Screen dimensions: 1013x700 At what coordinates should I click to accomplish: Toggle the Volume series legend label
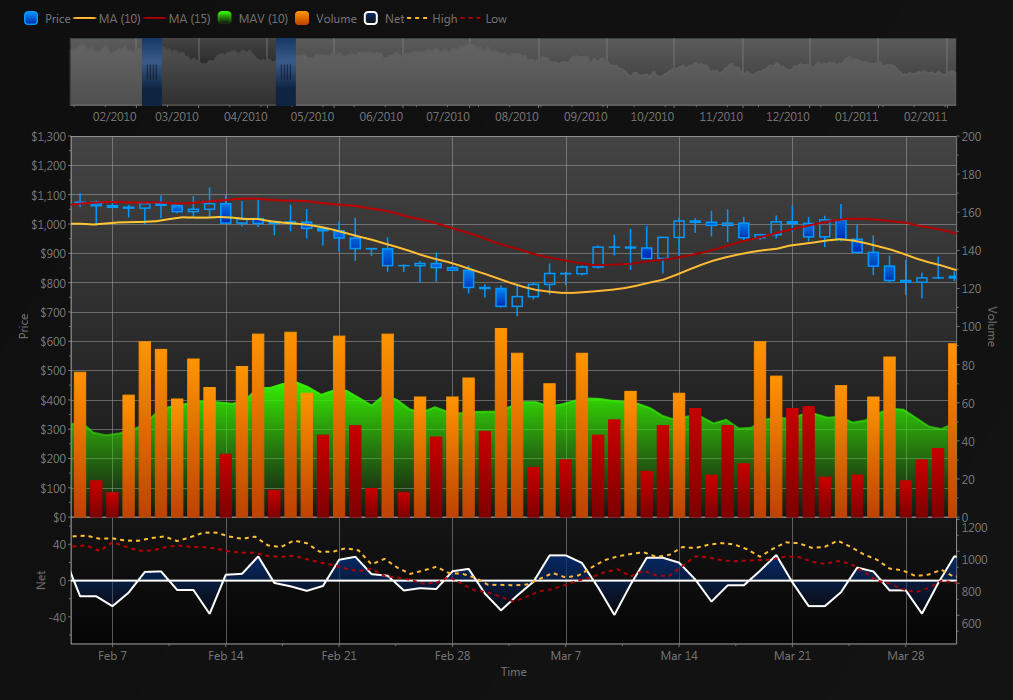pos(336,19)
